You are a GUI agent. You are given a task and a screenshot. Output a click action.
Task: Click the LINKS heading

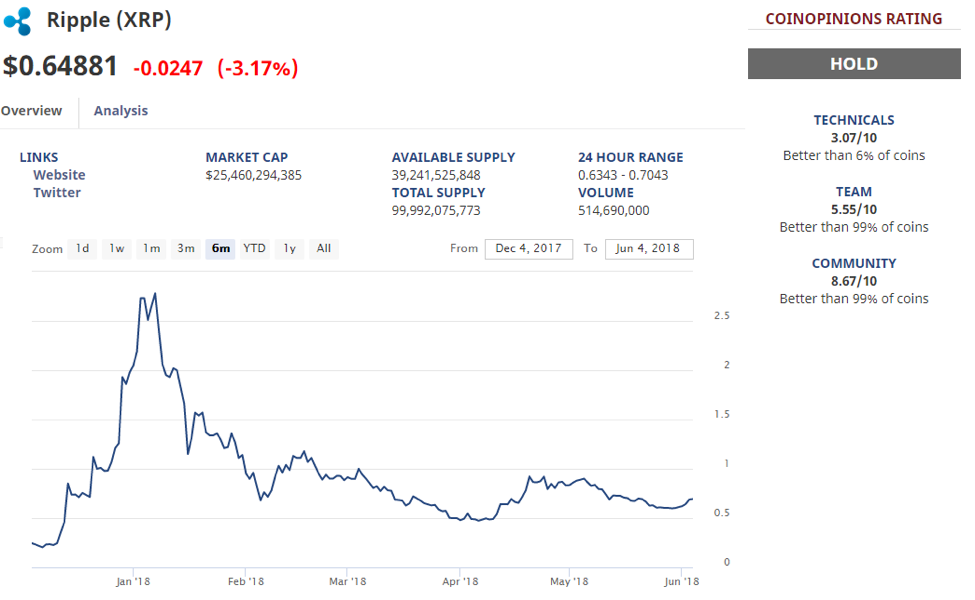[39, 157]
